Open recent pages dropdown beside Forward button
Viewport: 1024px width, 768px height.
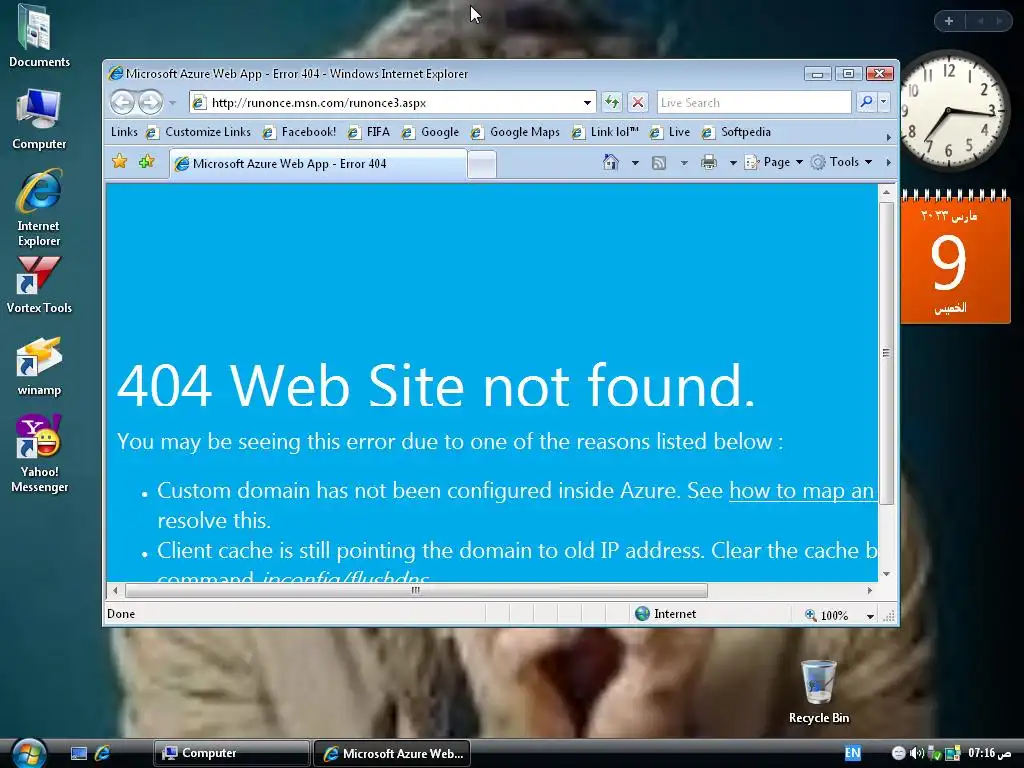[172, 103]
